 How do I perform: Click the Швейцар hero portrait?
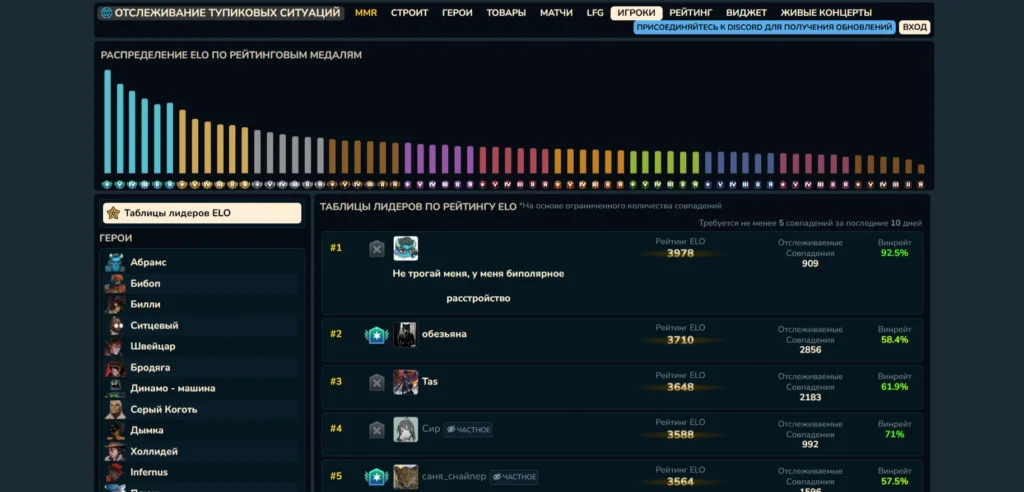[115, 346]
